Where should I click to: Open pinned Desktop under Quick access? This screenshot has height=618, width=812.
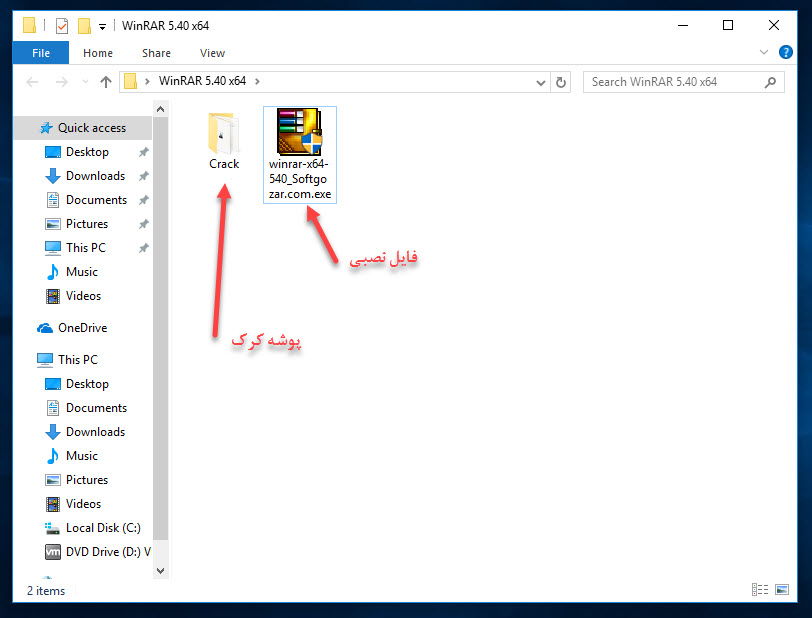coord(88,152)
